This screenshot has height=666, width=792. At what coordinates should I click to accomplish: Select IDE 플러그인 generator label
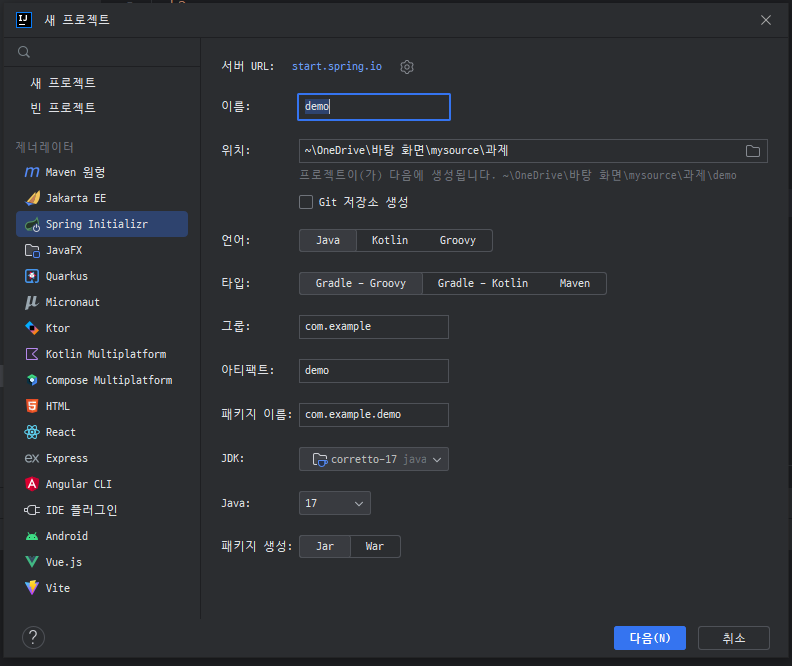click(81, 510)
